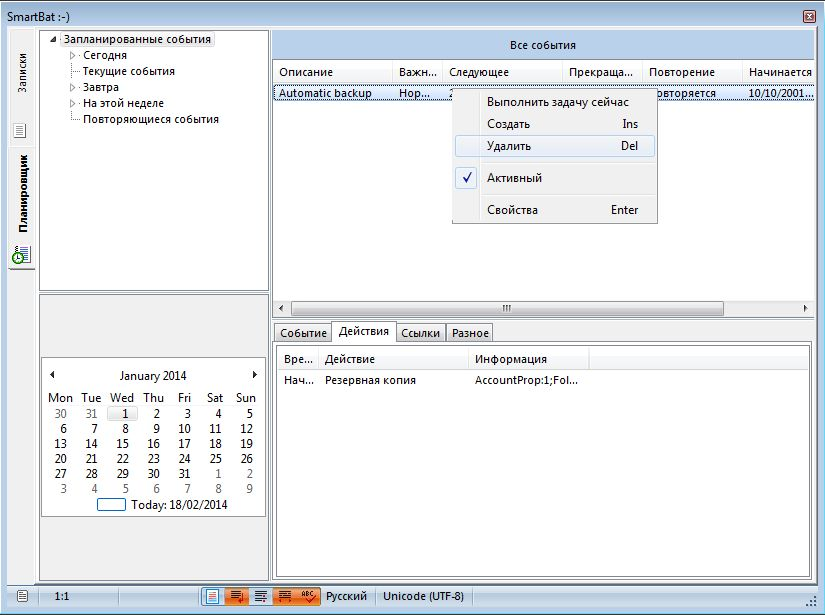Click the document icon in status bar
Screen dimensions: 825x615
[x=22, y=596]
